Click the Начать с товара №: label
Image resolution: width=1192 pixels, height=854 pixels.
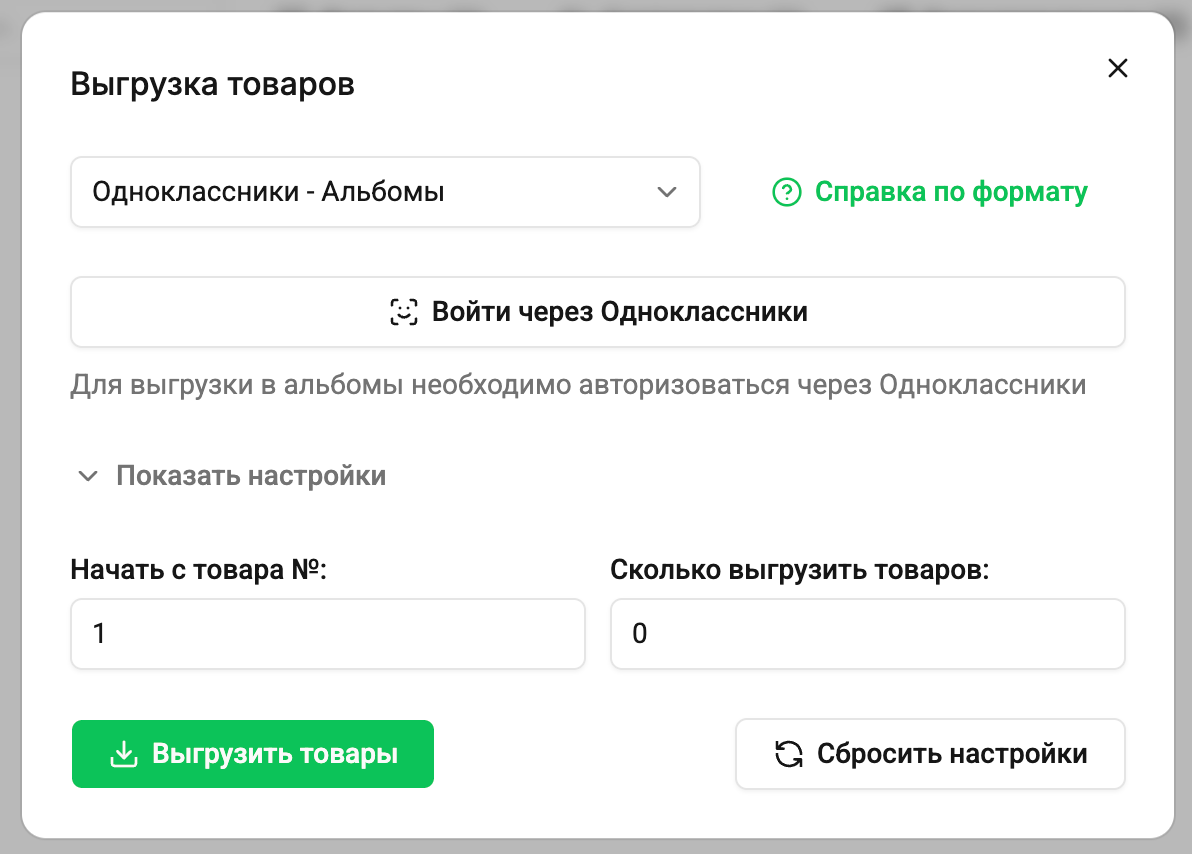(x=198, y=570)
